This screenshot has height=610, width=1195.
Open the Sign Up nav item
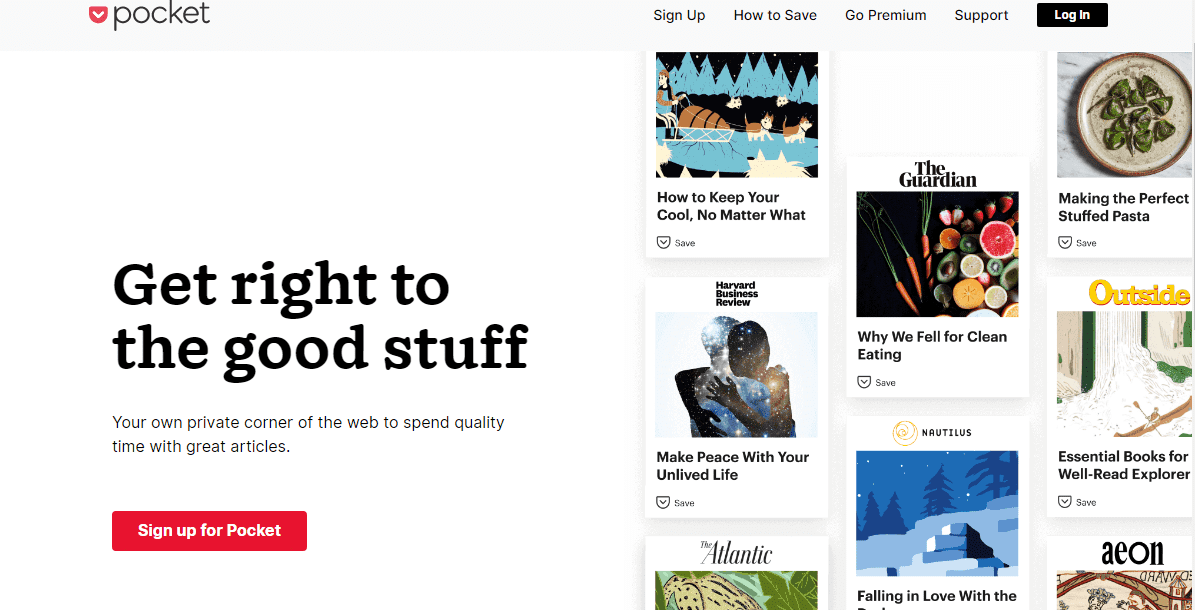[x=679, y=15]
